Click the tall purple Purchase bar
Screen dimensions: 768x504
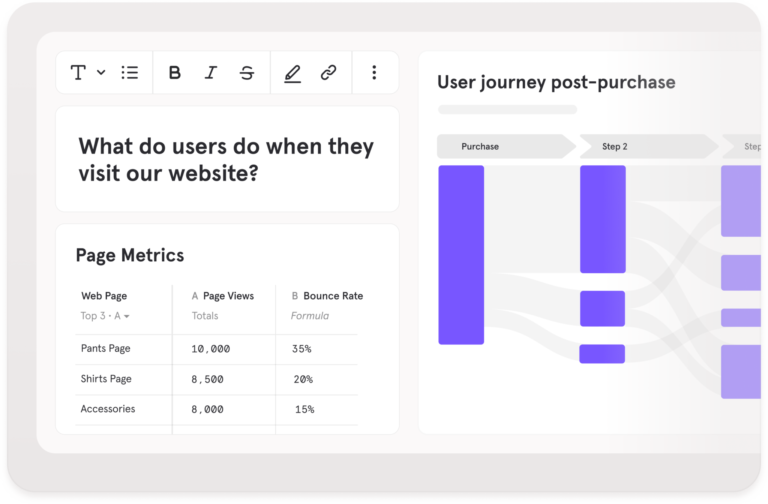tap(461, 255)
